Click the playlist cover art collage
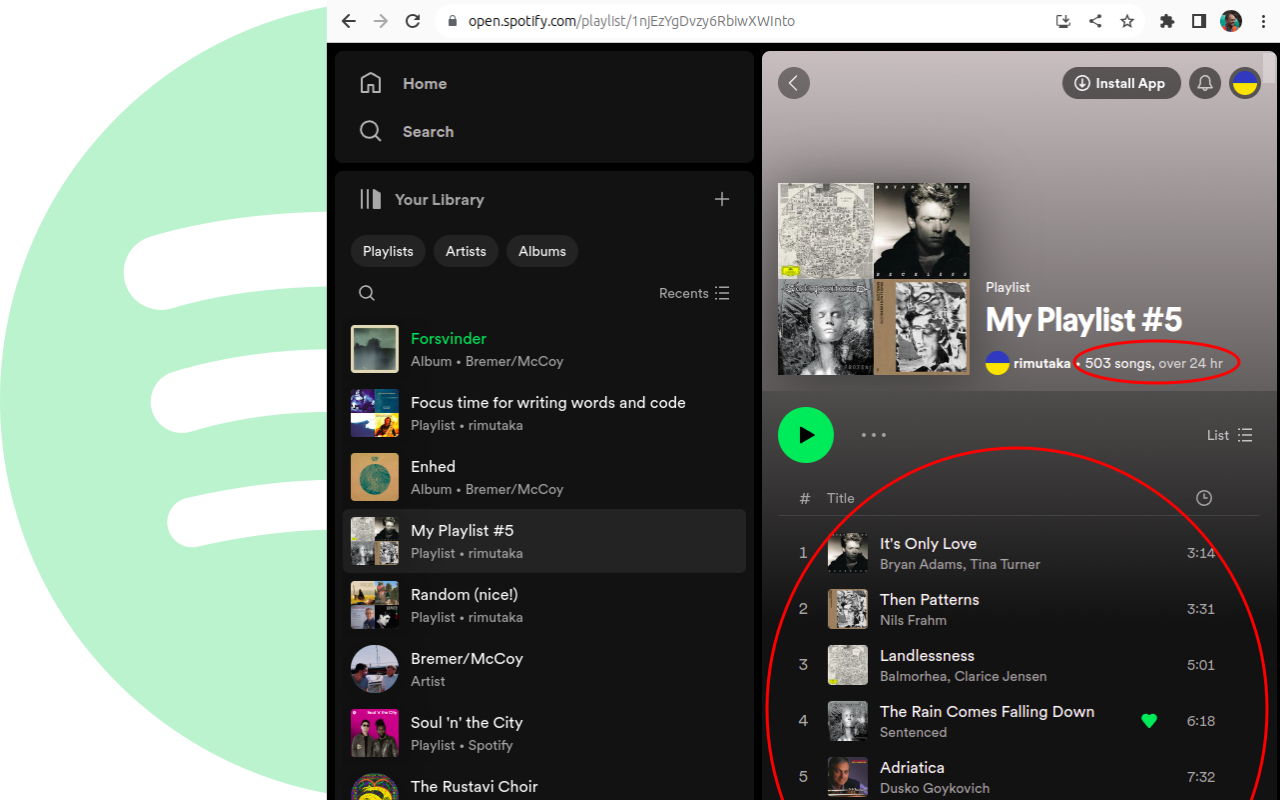Image resolution: width=1280 pixels, height=800 pixels. coord(874,279)
